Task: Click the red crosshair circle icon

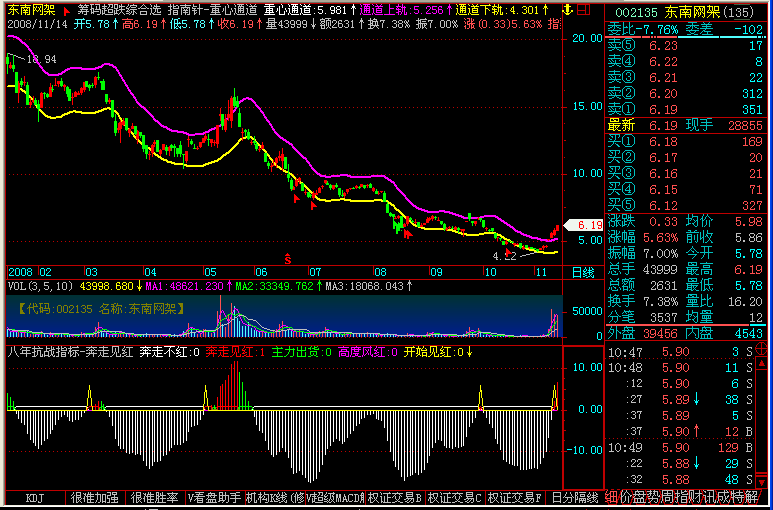Action: (761, 347)
